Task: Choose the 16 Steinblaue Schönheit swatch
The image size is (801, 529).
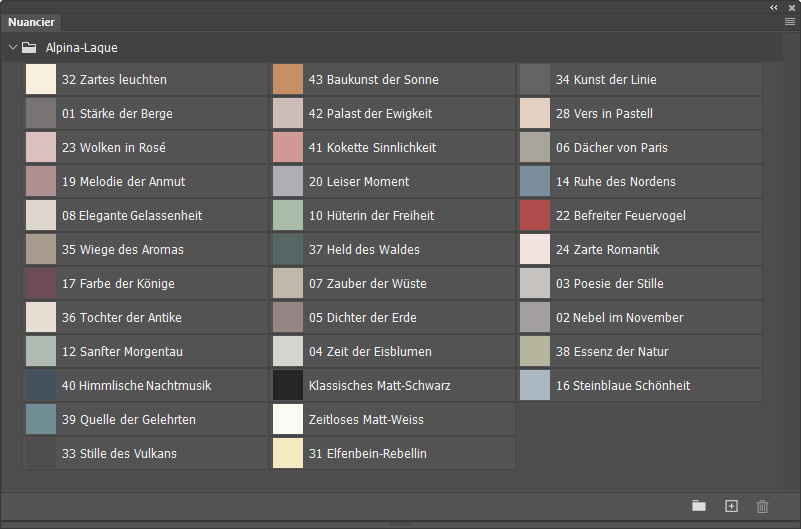Action: click(535, 385)
